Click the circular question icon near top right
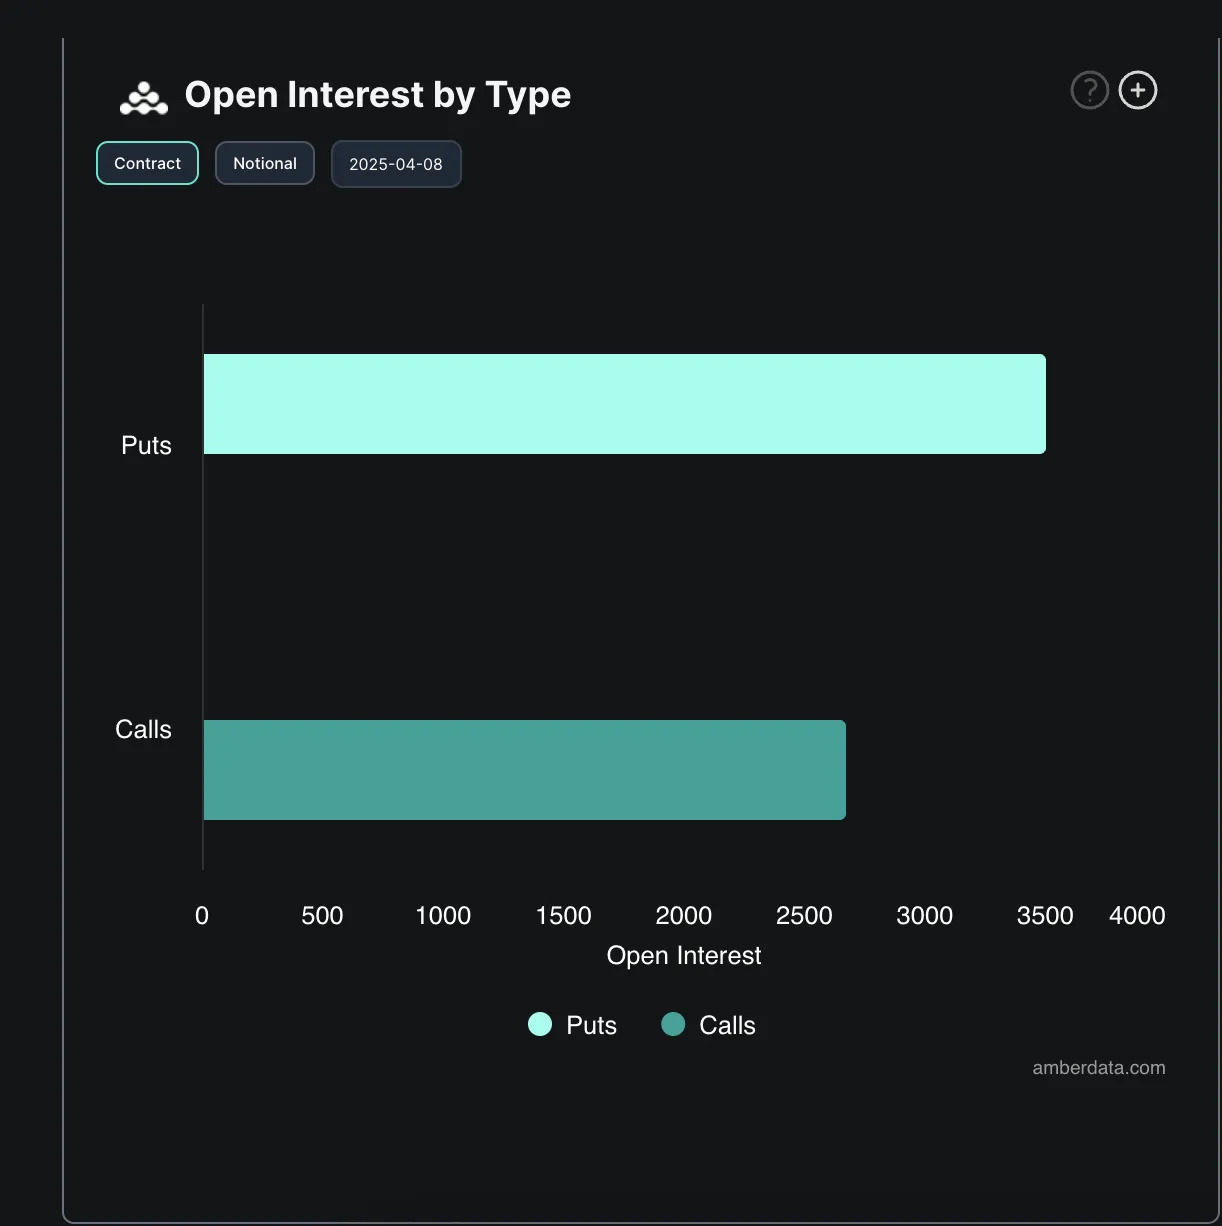 [x=1090, y=90]
